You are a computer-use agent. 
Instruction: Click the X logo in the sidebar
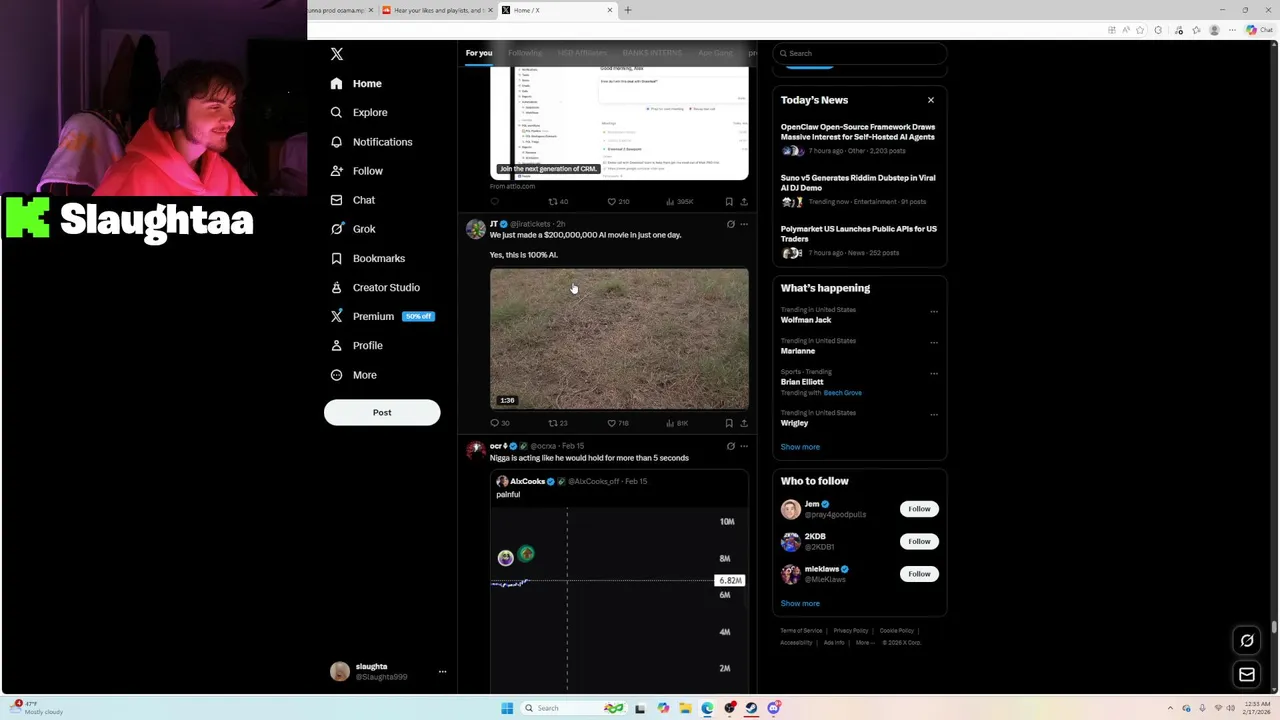point(337,54)
